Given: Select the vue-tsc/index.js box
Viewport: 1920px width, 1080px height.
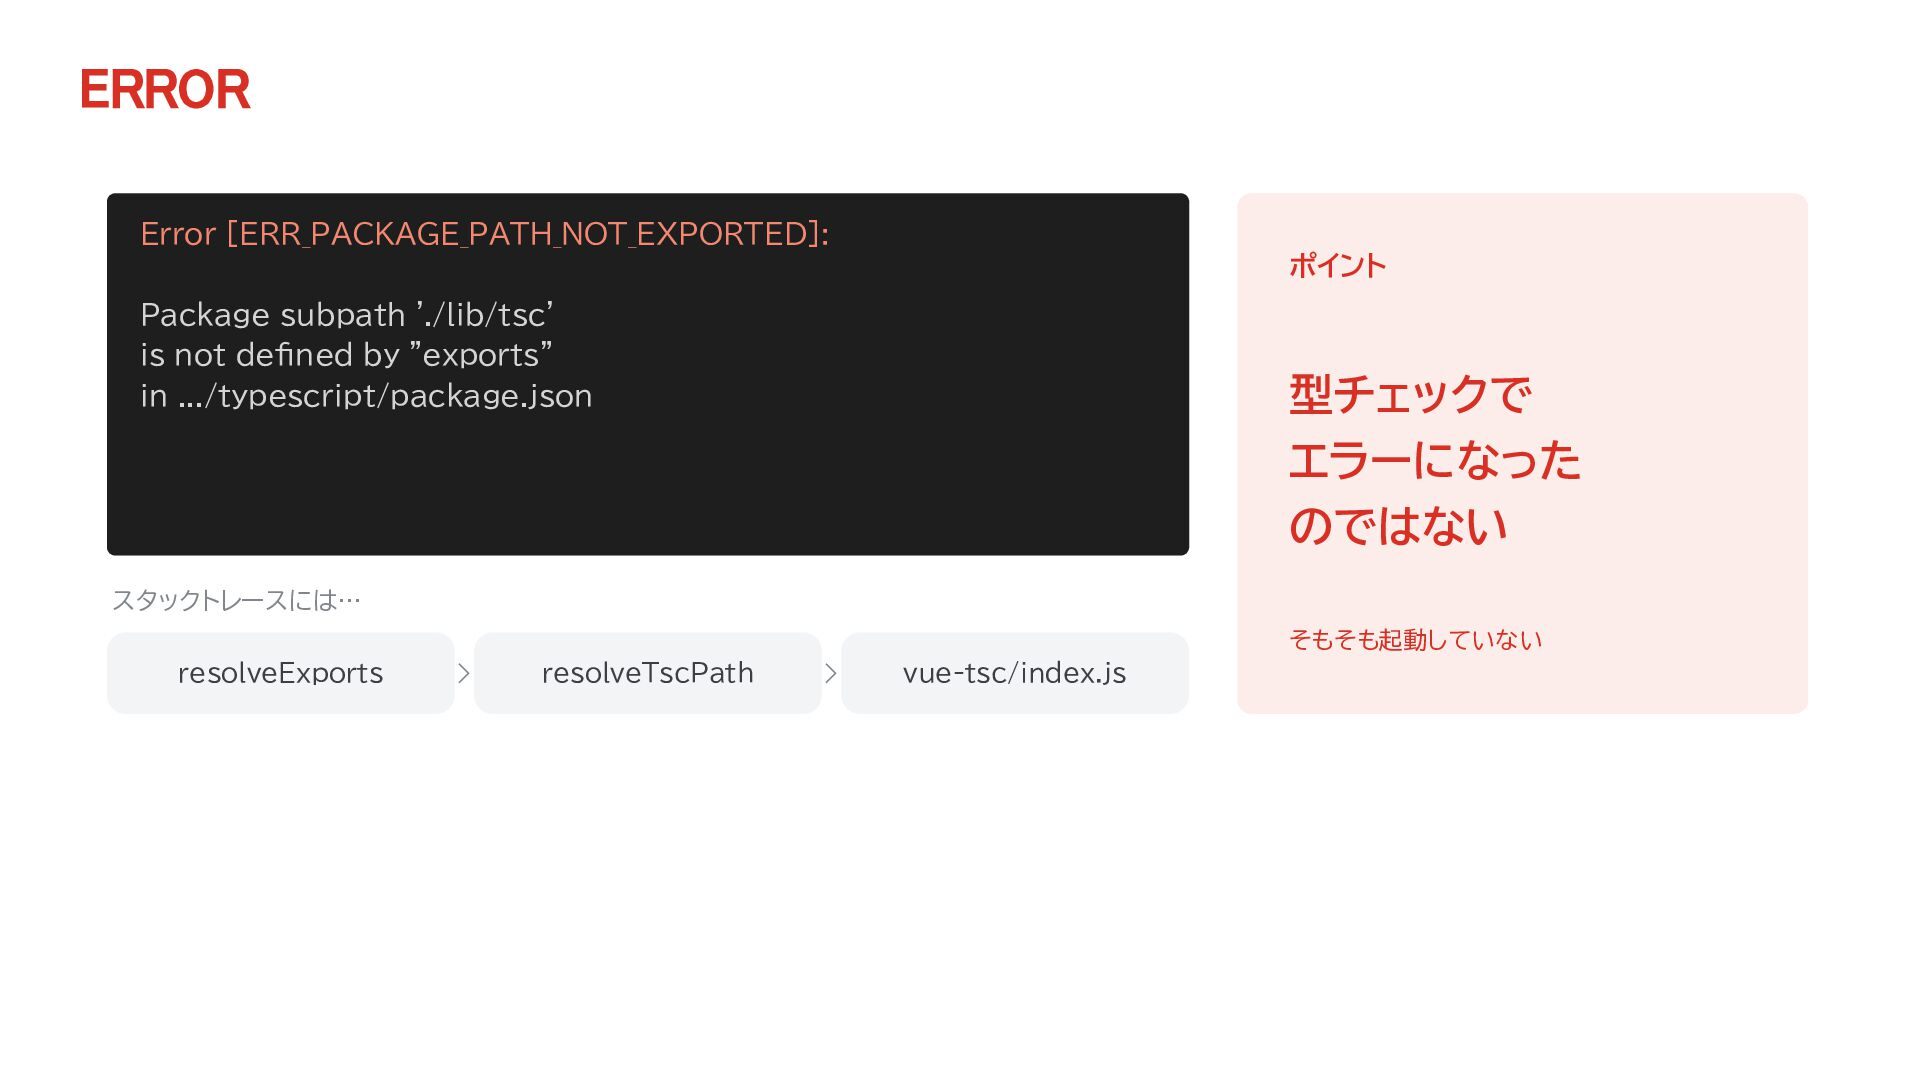Looking at the screenshot, I should point(1015,673).
